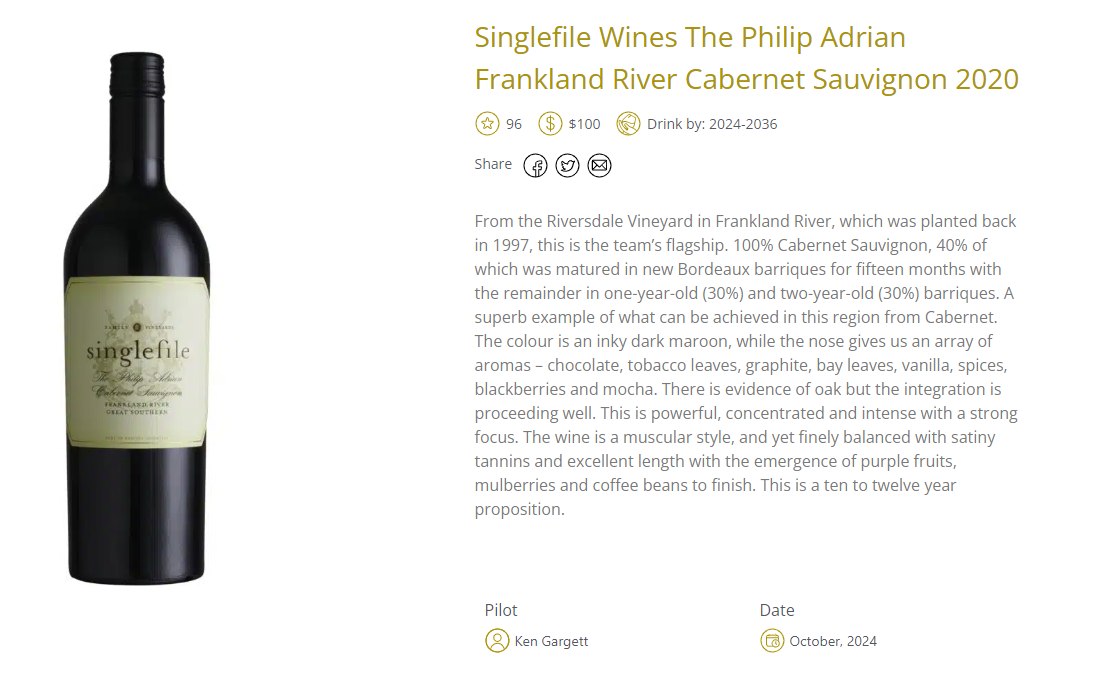The width and height of the screenshot is (1100, 681).
Task: Open the Singlefile wine bottle image
Action: [137, 318]
